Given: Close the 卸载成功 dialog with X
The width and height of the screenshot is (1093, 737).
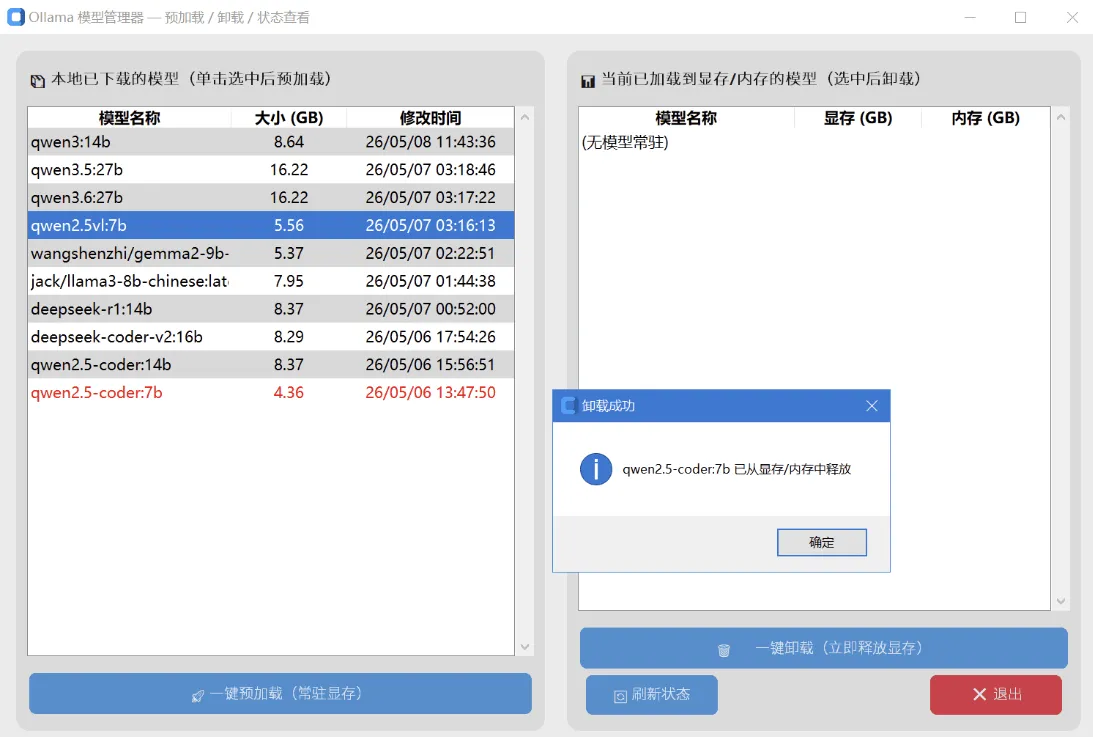Looking at the screenshot, I should (871, 406).
